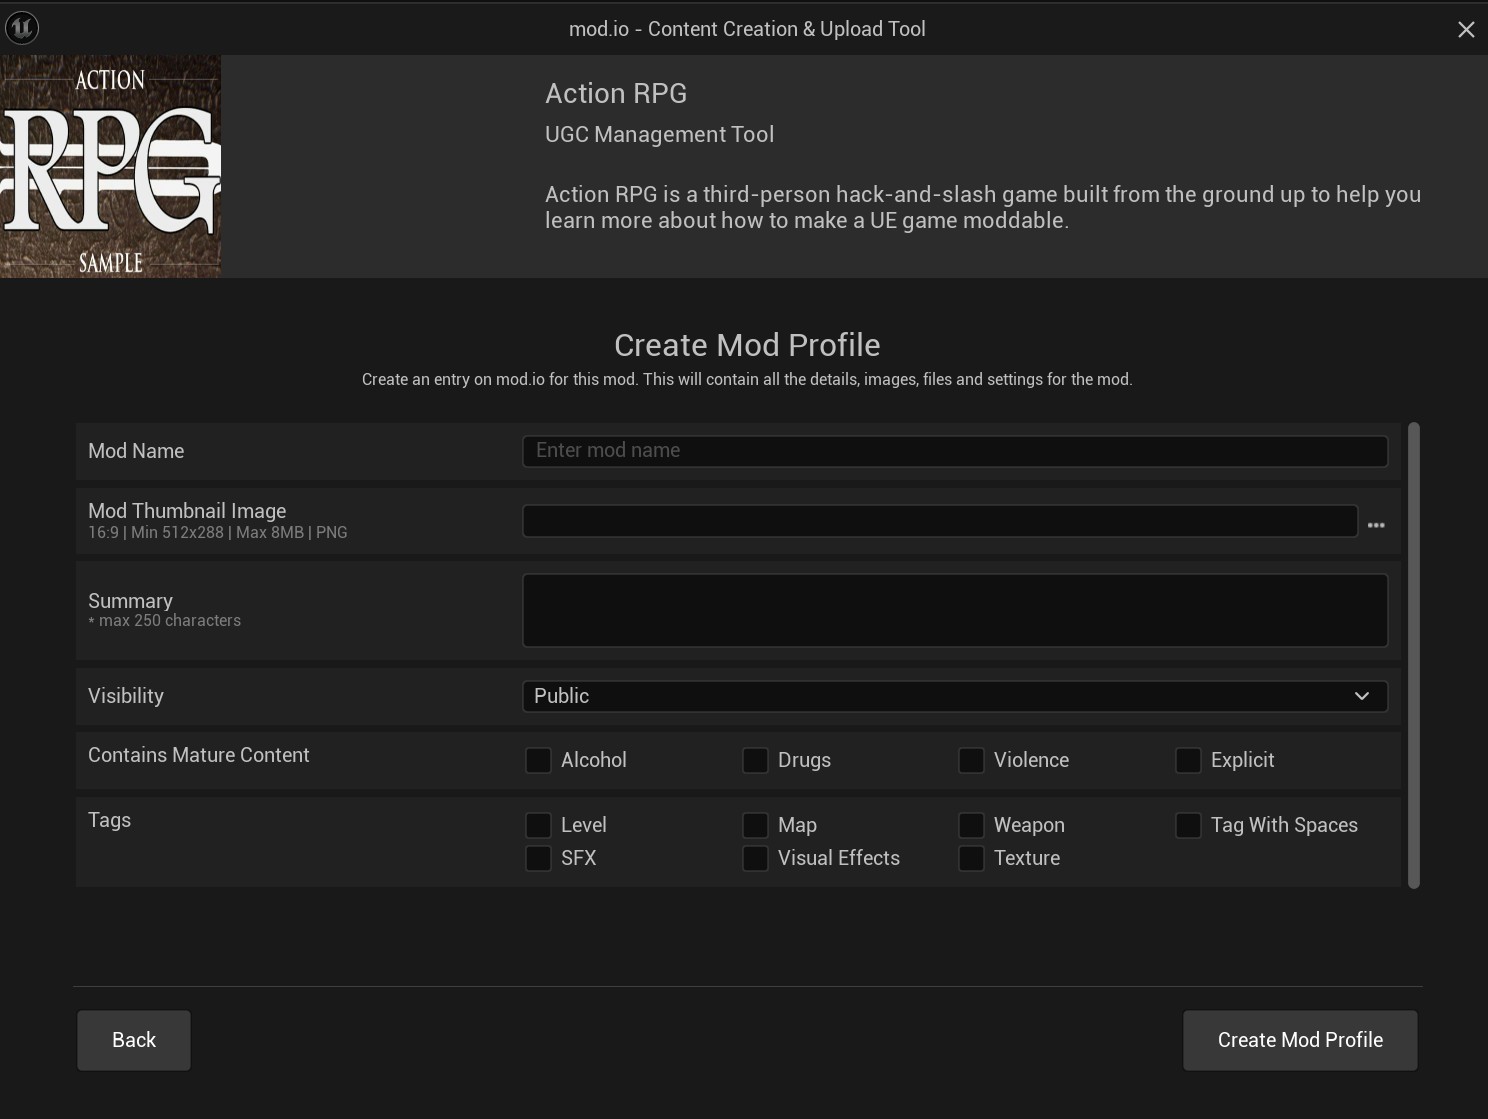The image size is (1488, 1119).
Task: Click inside the Summary text area
Action: pos(954,610)
